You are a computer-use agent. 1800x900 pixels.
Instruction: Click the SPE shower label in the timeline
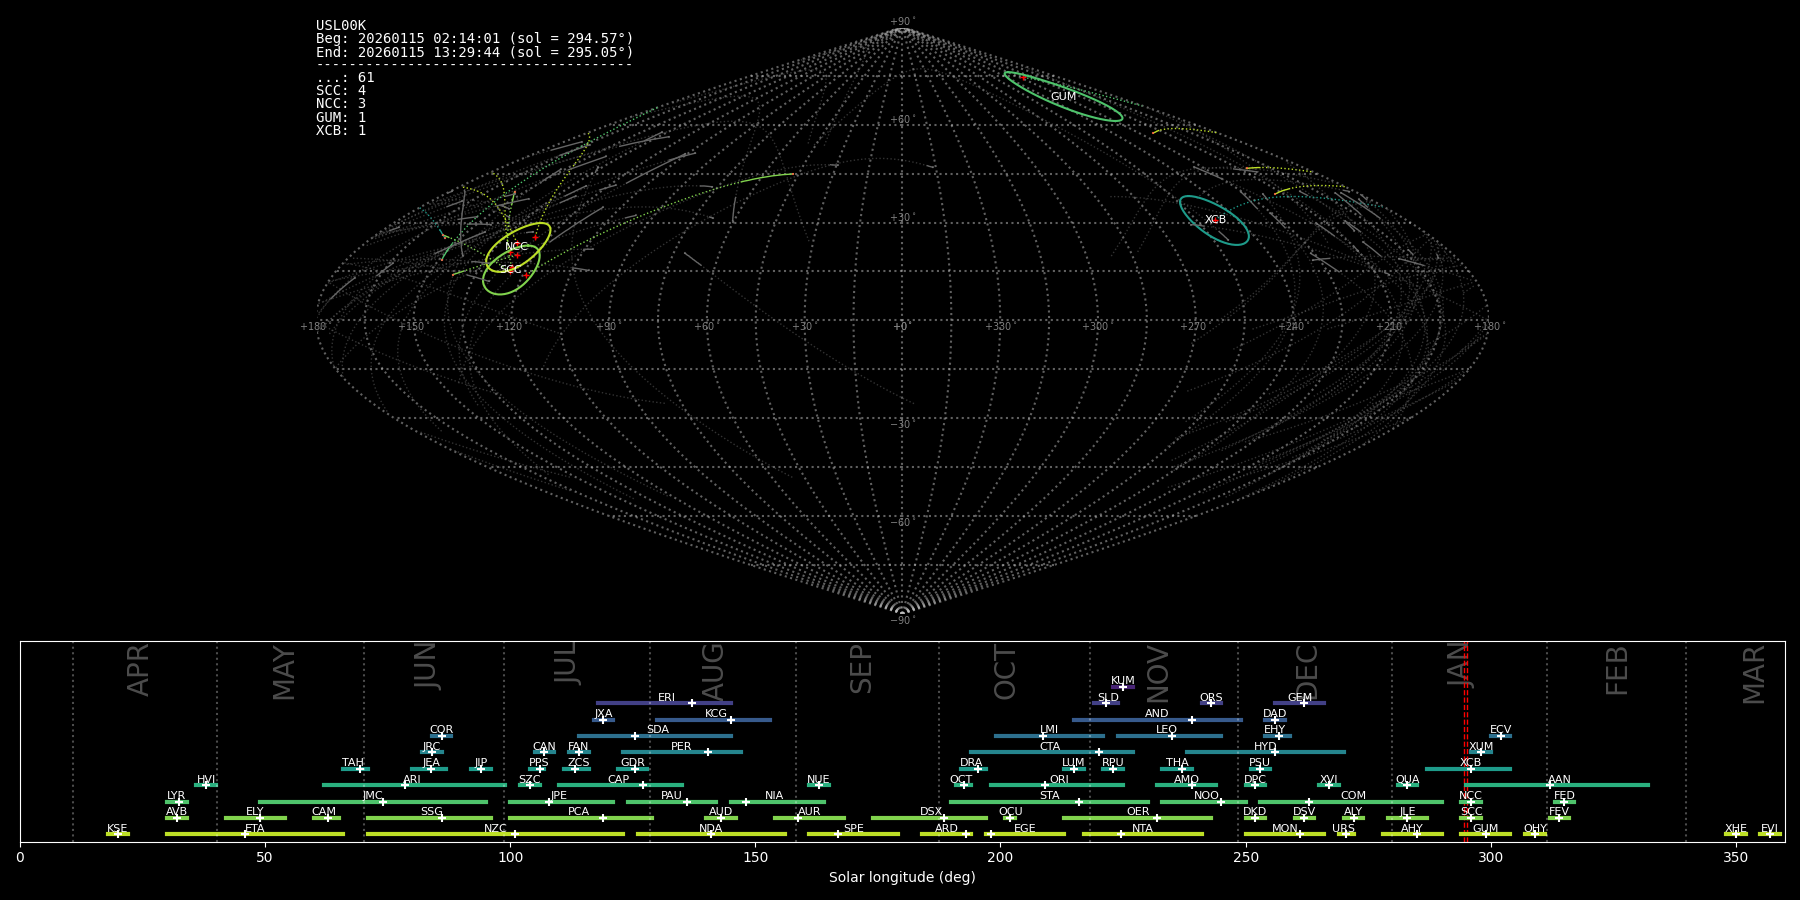pyautogui.click(x=853, y=829)
